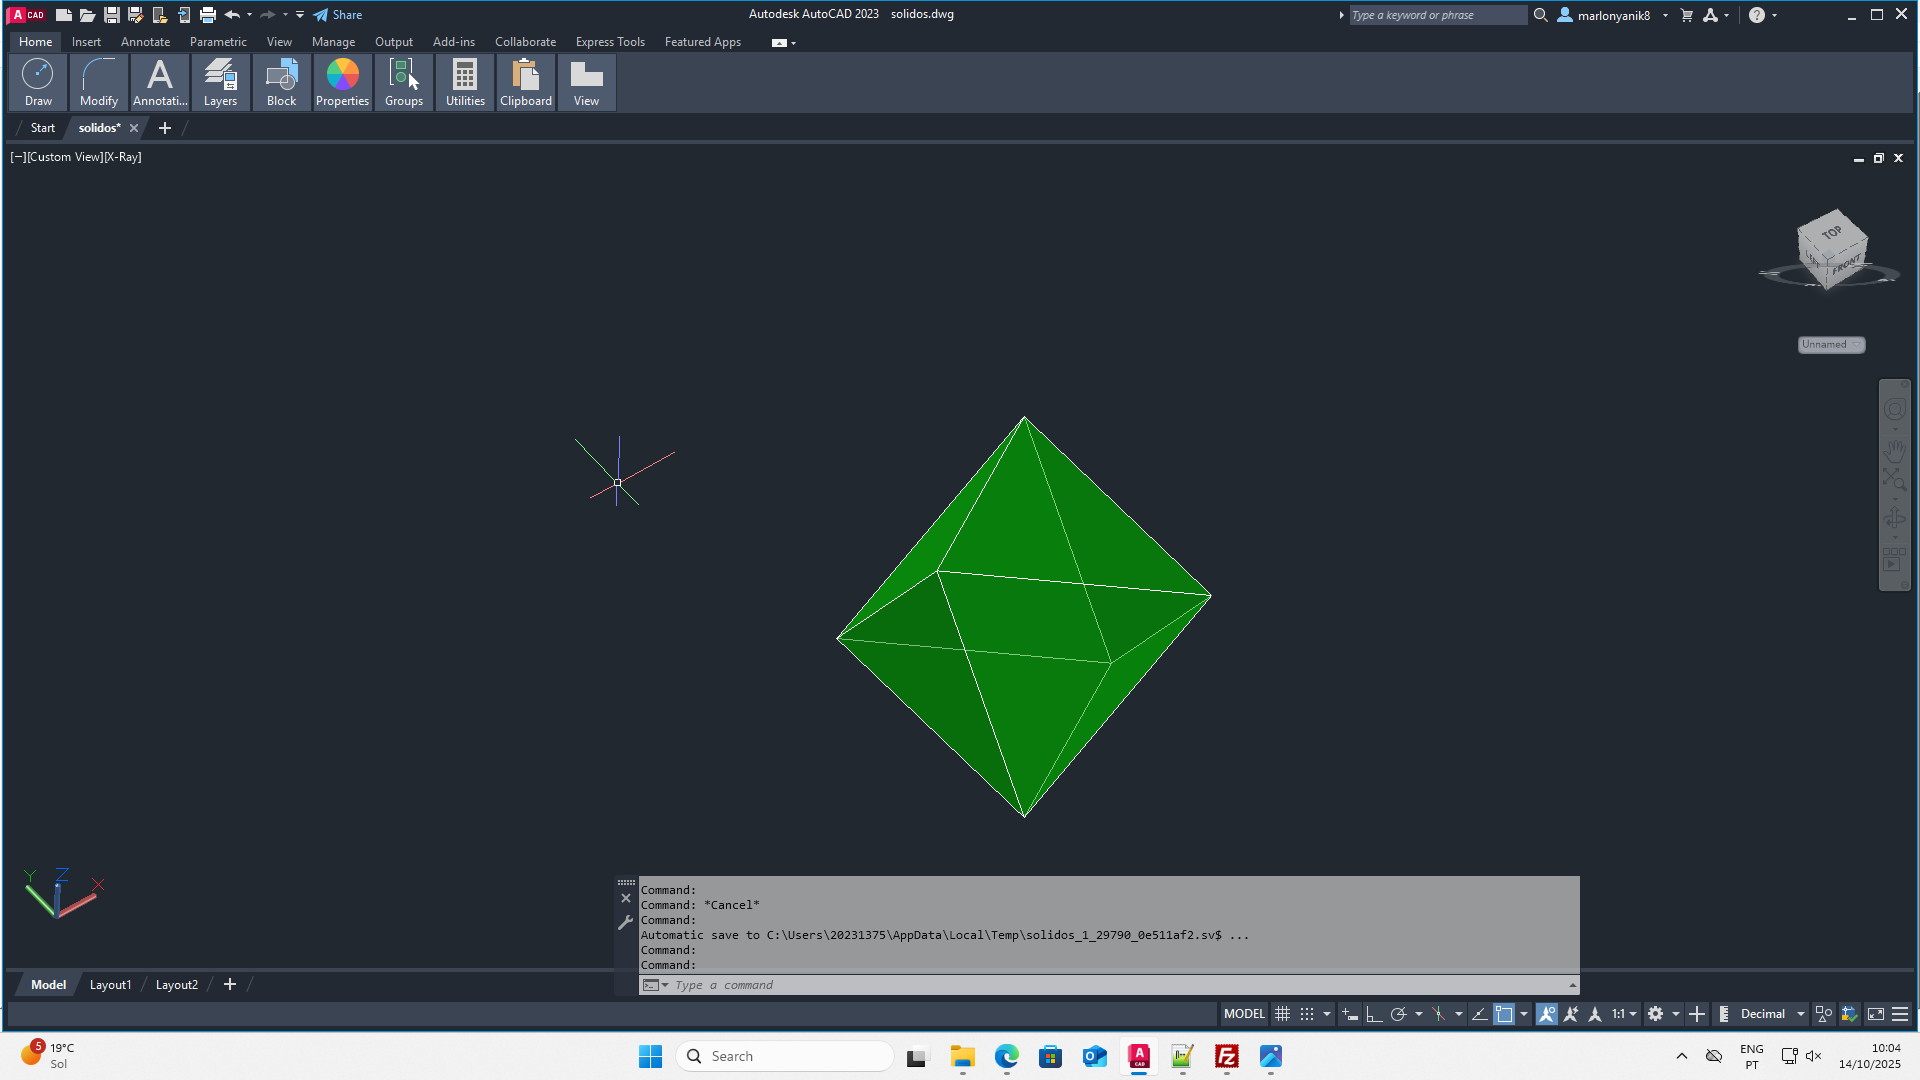This screenshot has width=1920, height=1080.
Task: Click the X-Ray visual style label
Action: click(123, 157)
